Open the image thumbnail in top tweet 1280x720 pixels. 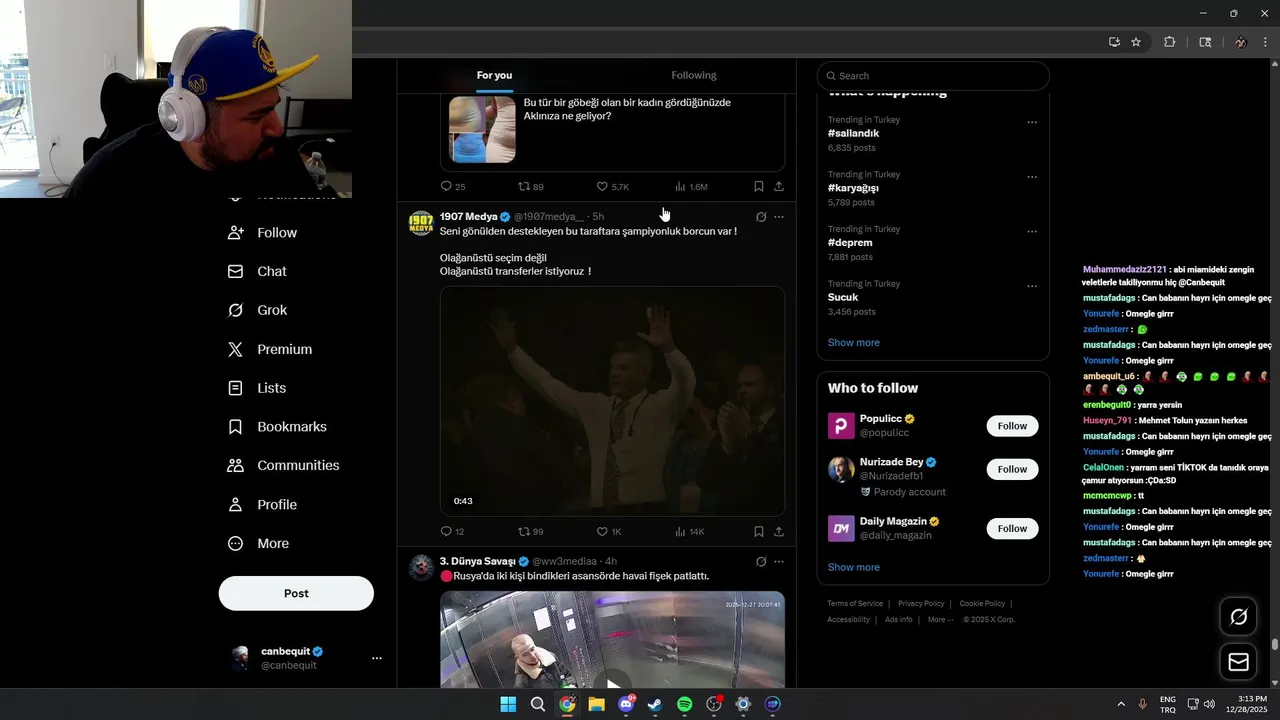tap(482, 129)
